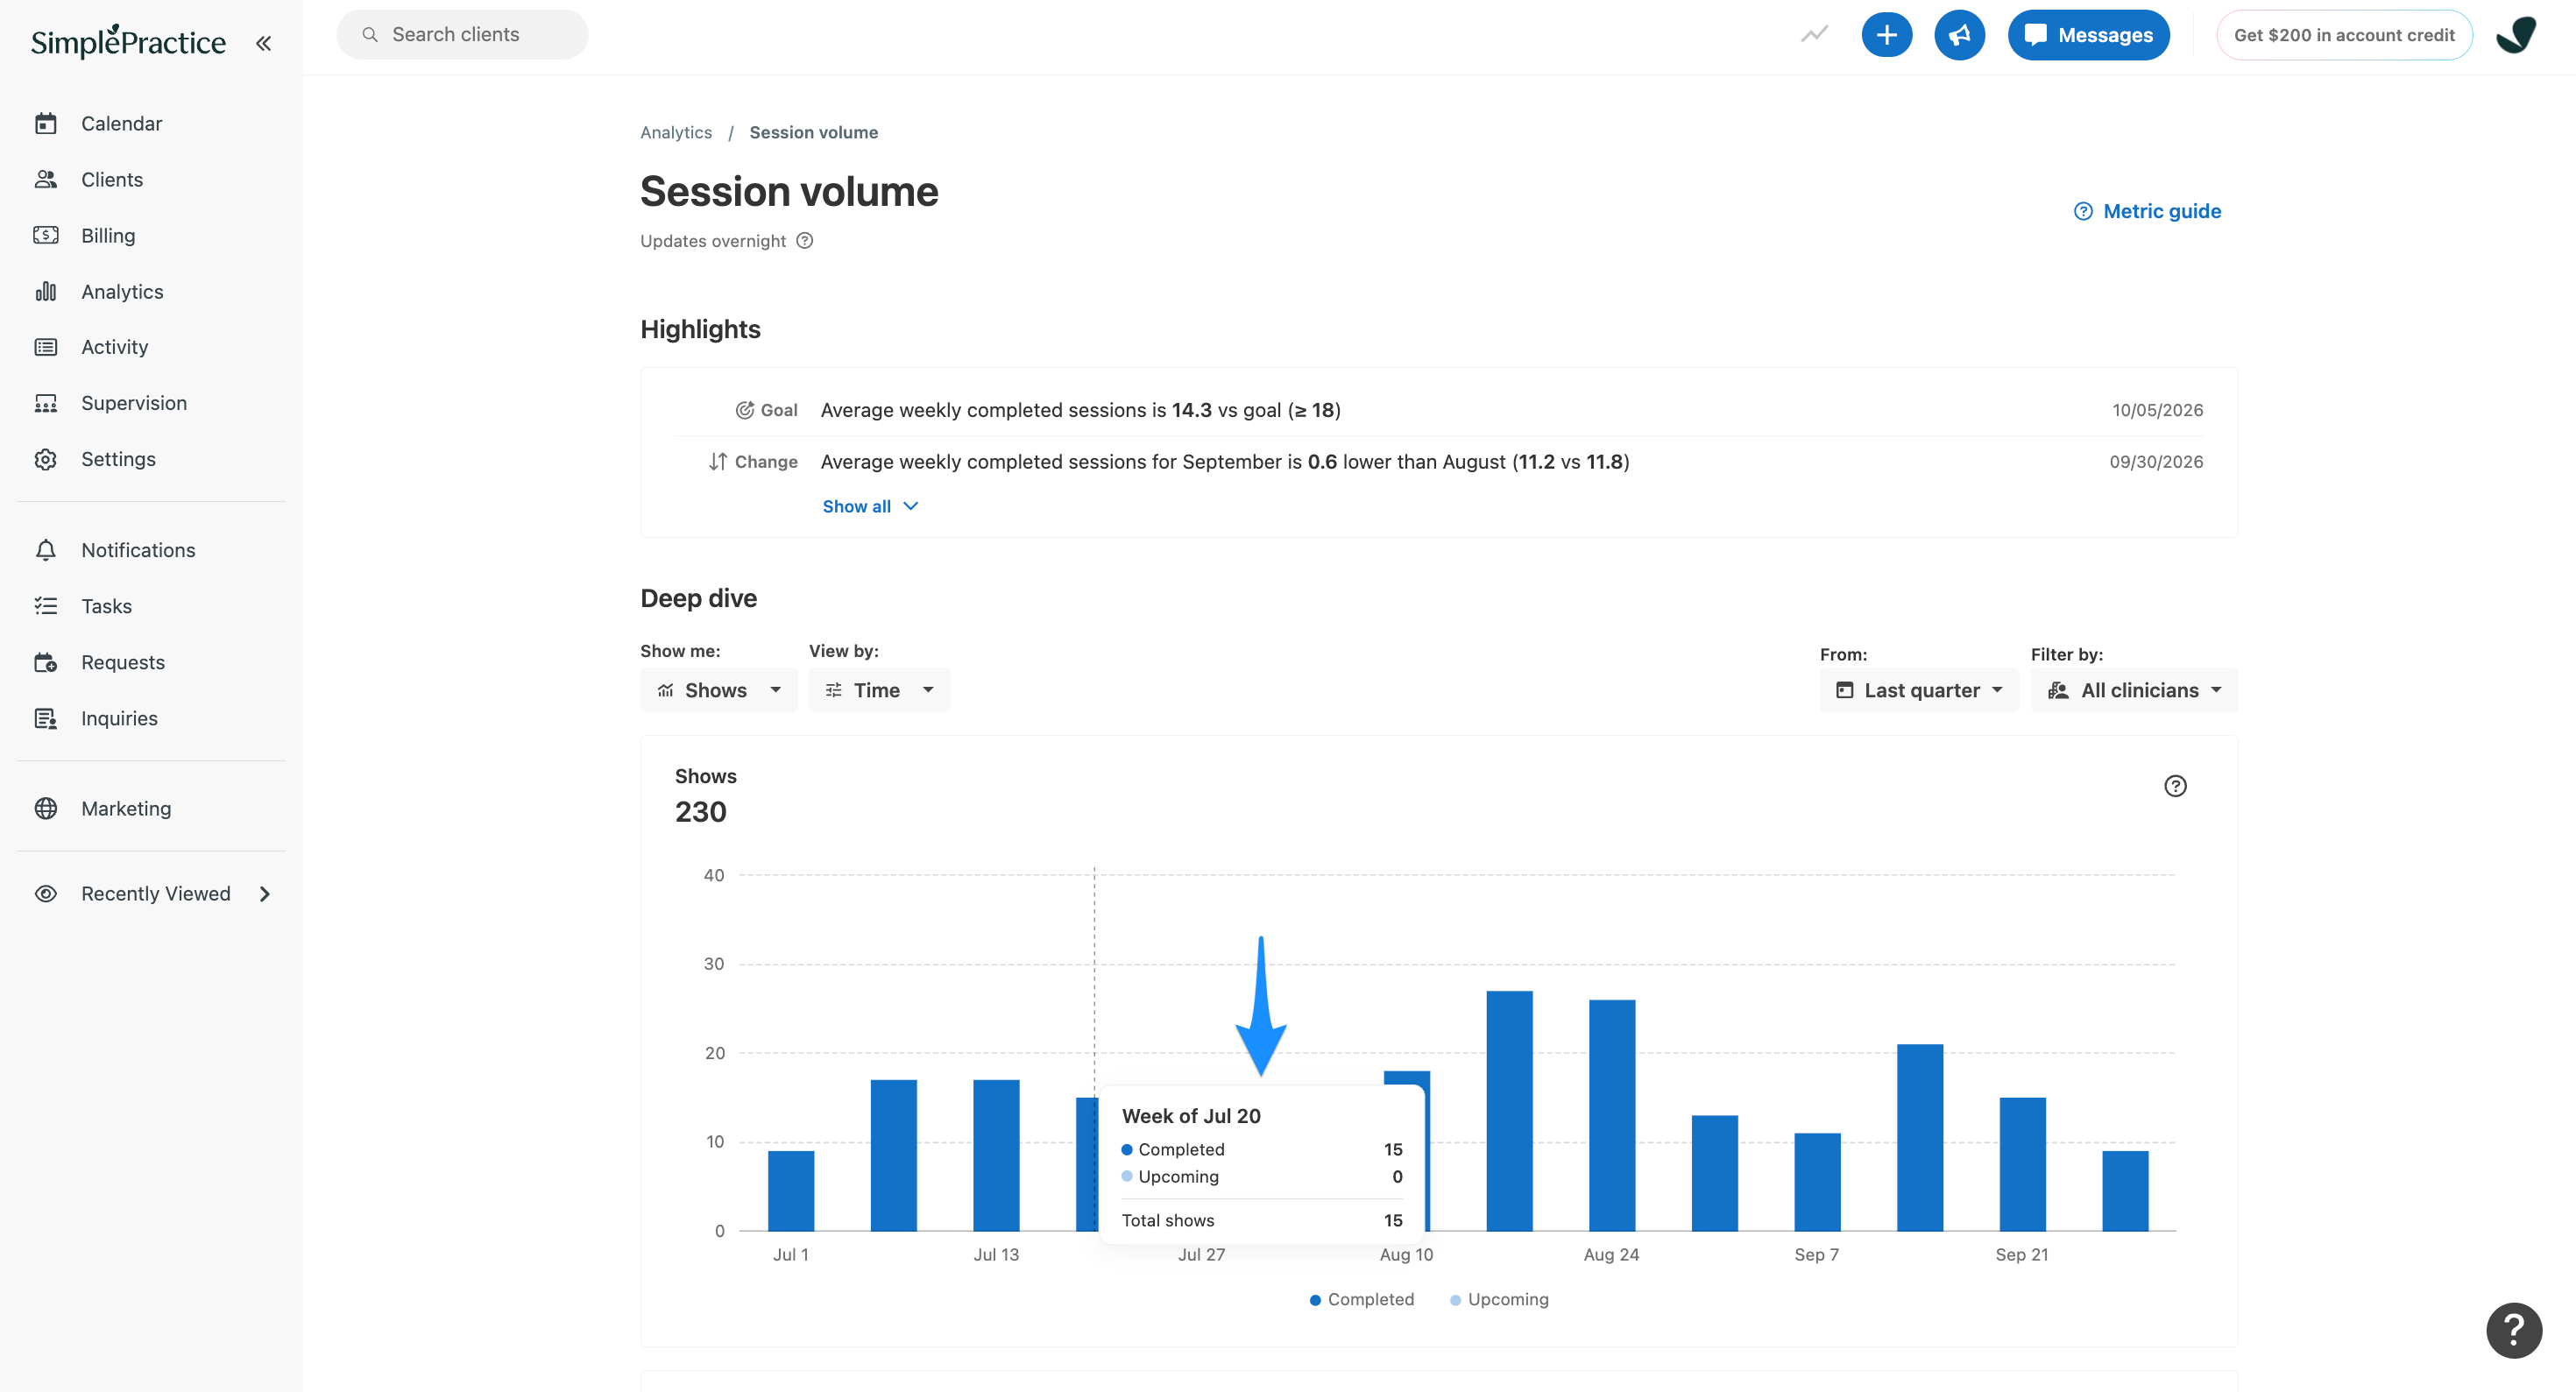Open the Messages button
Image resolution: width=2576 pixels, height=1392 pixels.
click(x=2088, y=35)
